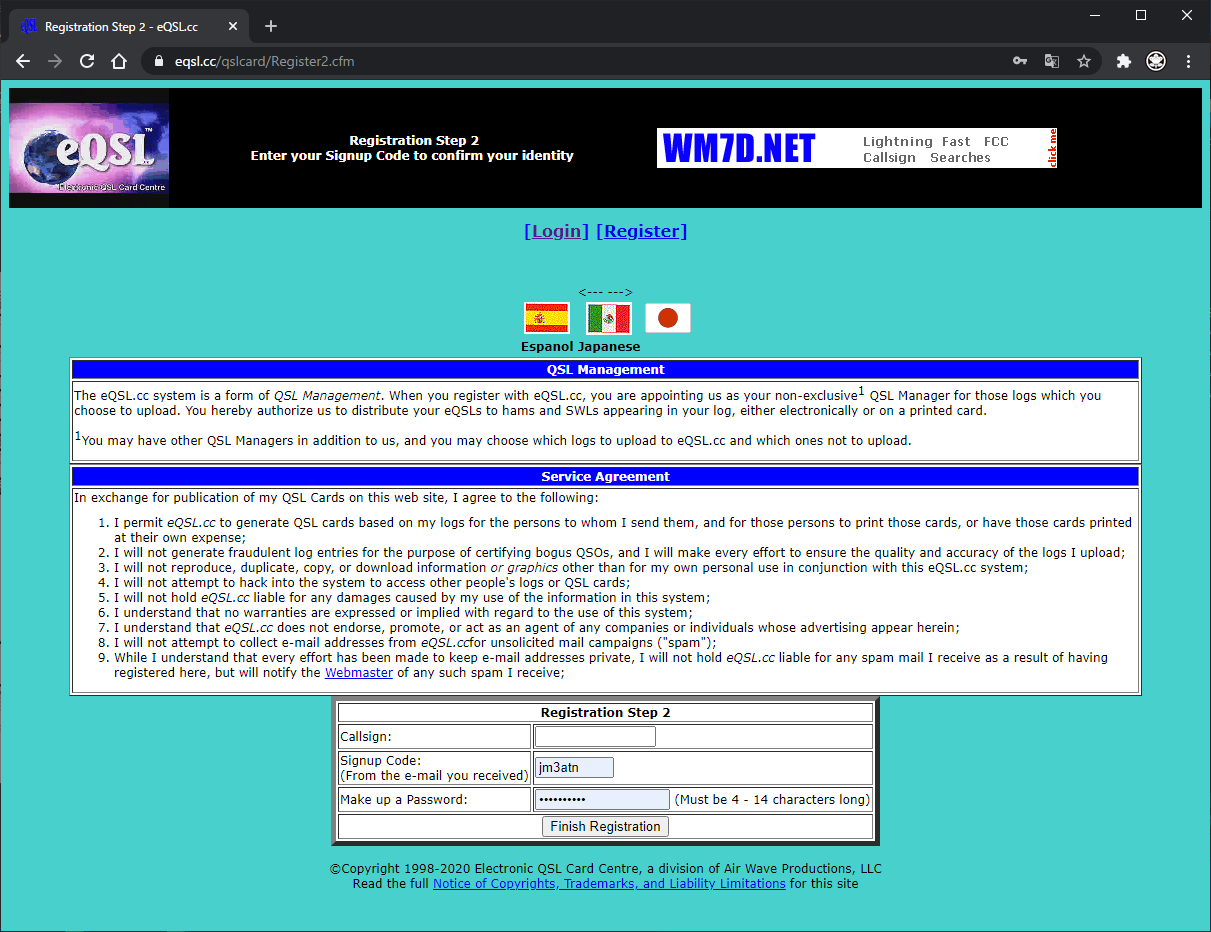1211x932 pixels.
Task: Bookmark the page with the star icon
Action: tap(1084, 61)
